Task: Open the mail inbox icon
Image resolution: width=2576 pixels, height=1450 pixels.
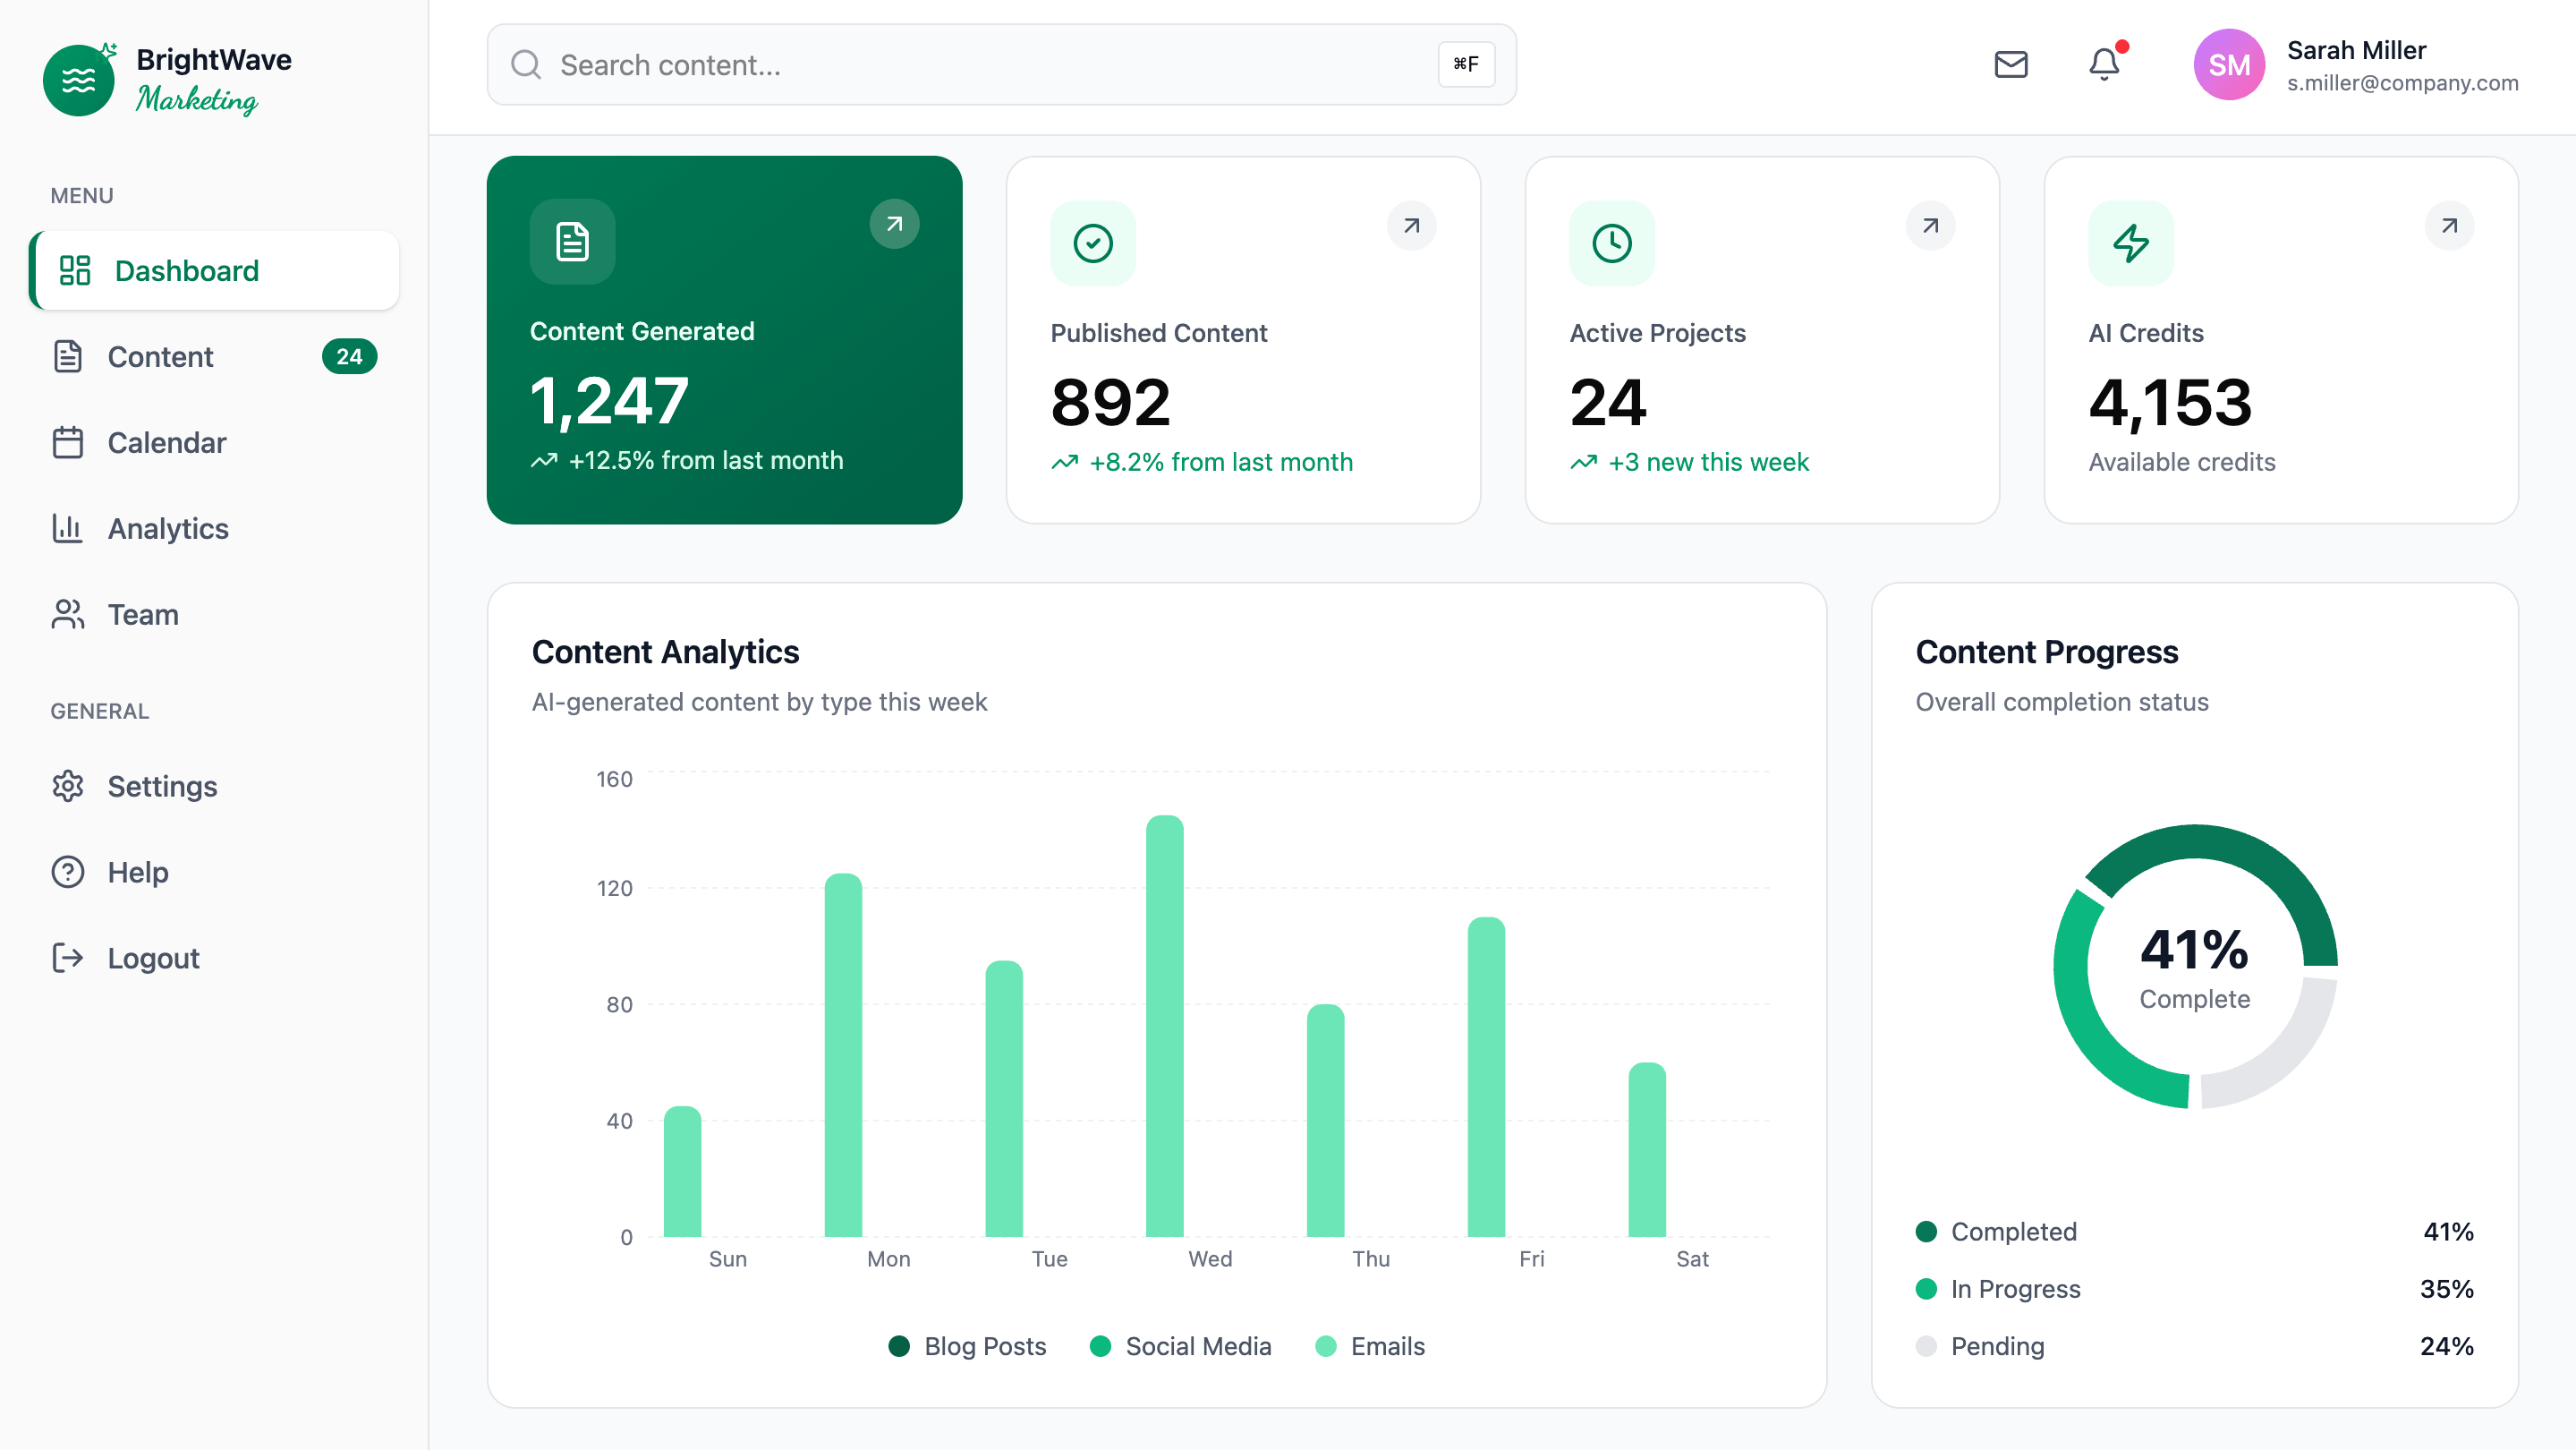Action: click(2010, 65)
